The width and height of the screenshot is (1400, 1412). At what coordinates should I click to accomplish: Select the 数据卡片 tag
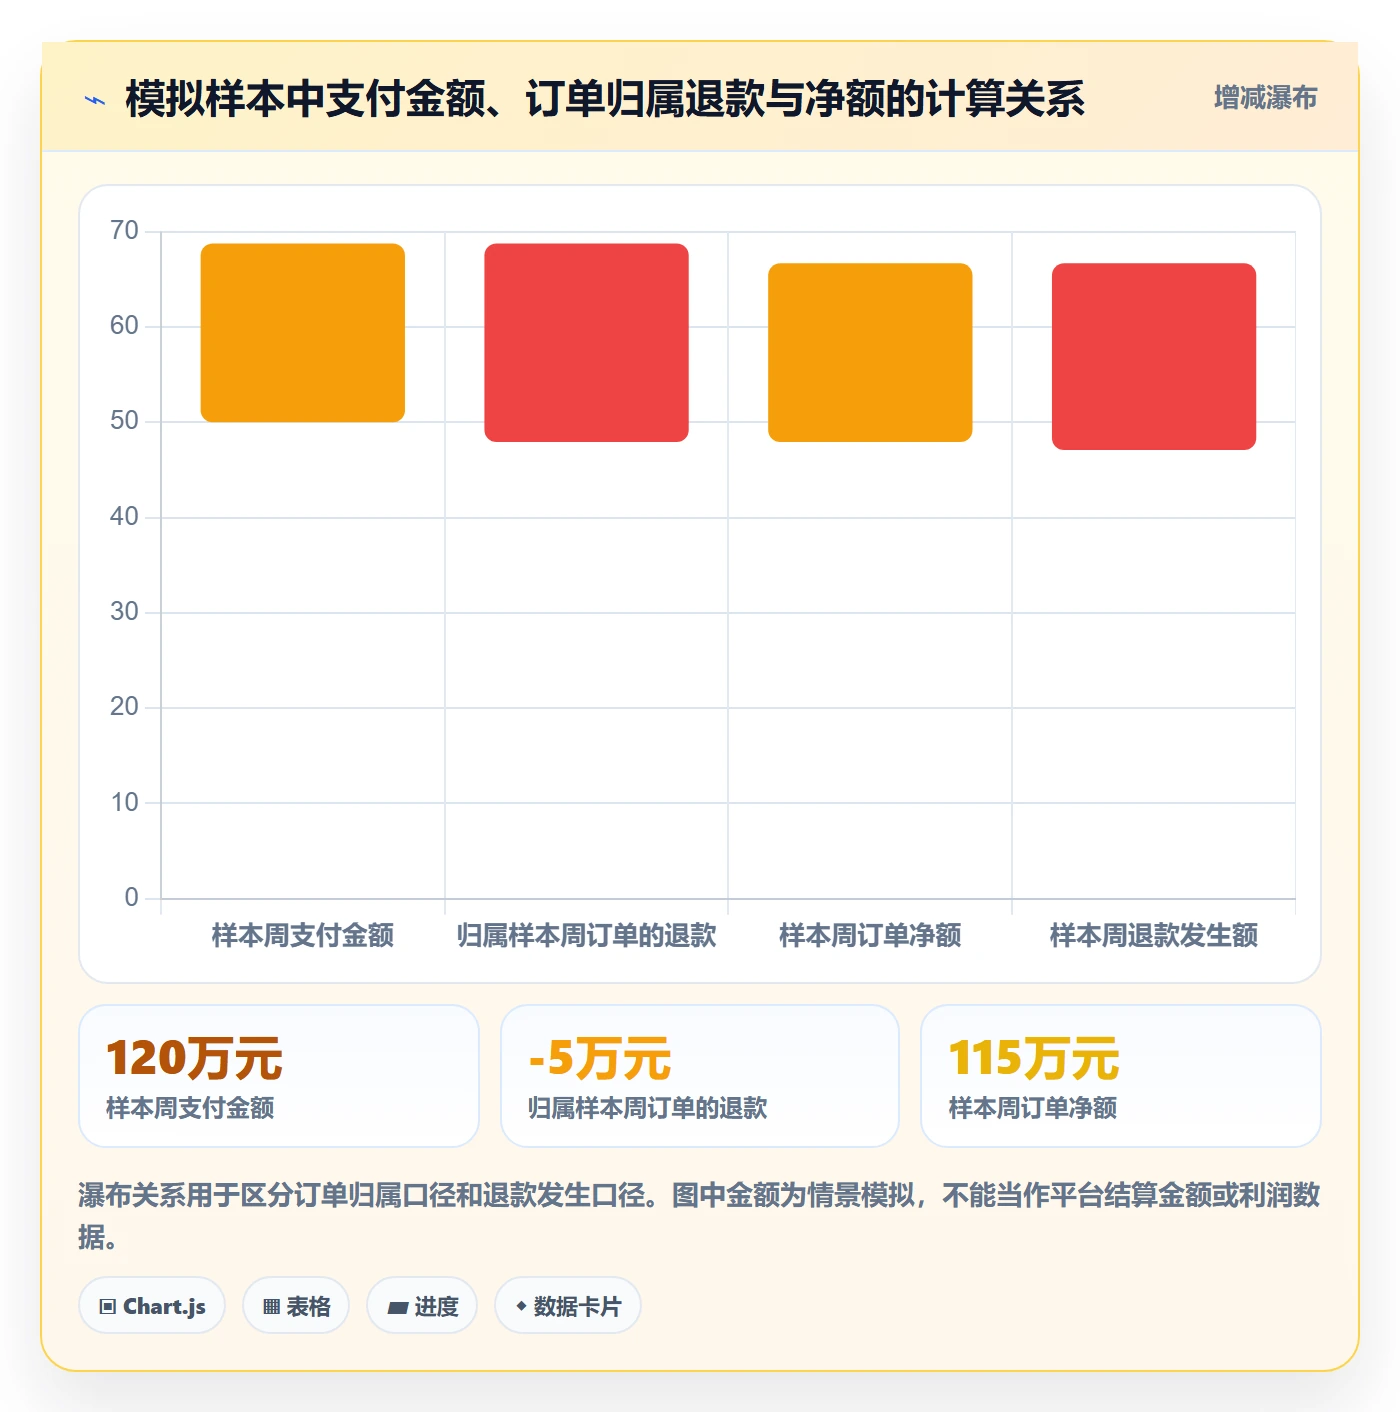point(568,1306)
